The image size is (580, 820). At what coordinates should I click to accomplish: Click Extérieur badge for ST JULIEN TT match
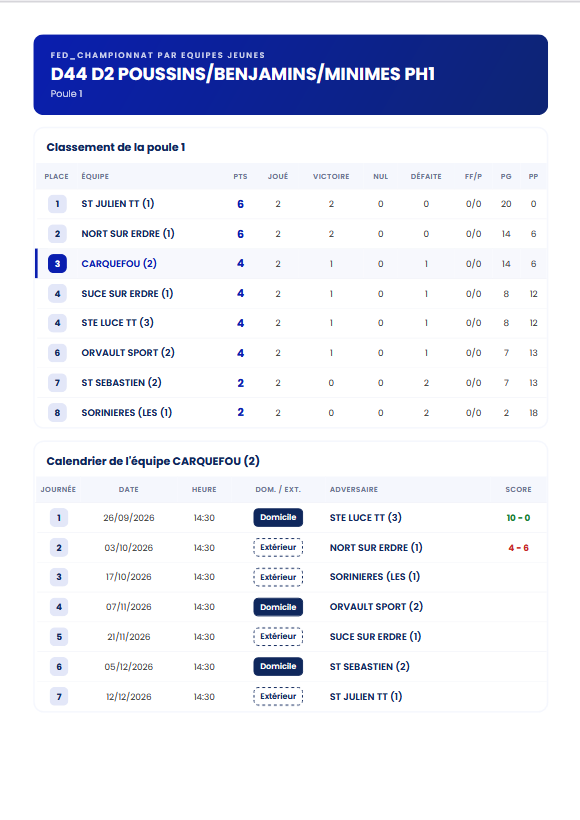click(x=278, y=696)
